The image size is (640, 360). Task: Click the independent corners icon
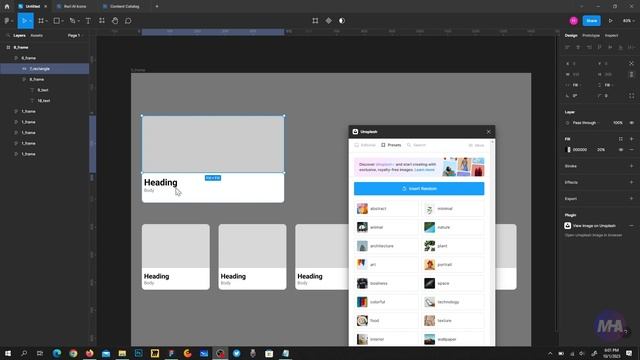pyautogui.click(x=631, y=96)
